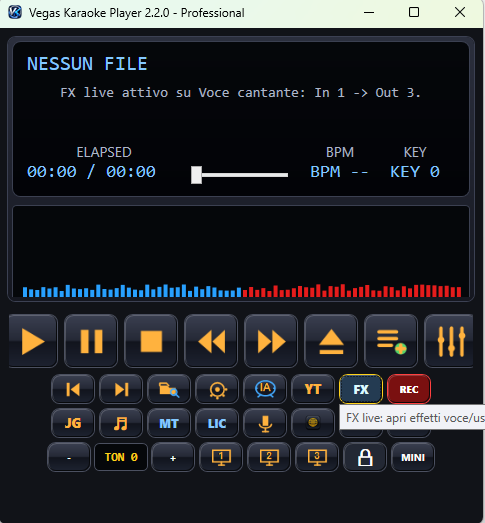The image size is (485, 523).
Task: Skip to the previous track
Action: [x=73, y=389]
